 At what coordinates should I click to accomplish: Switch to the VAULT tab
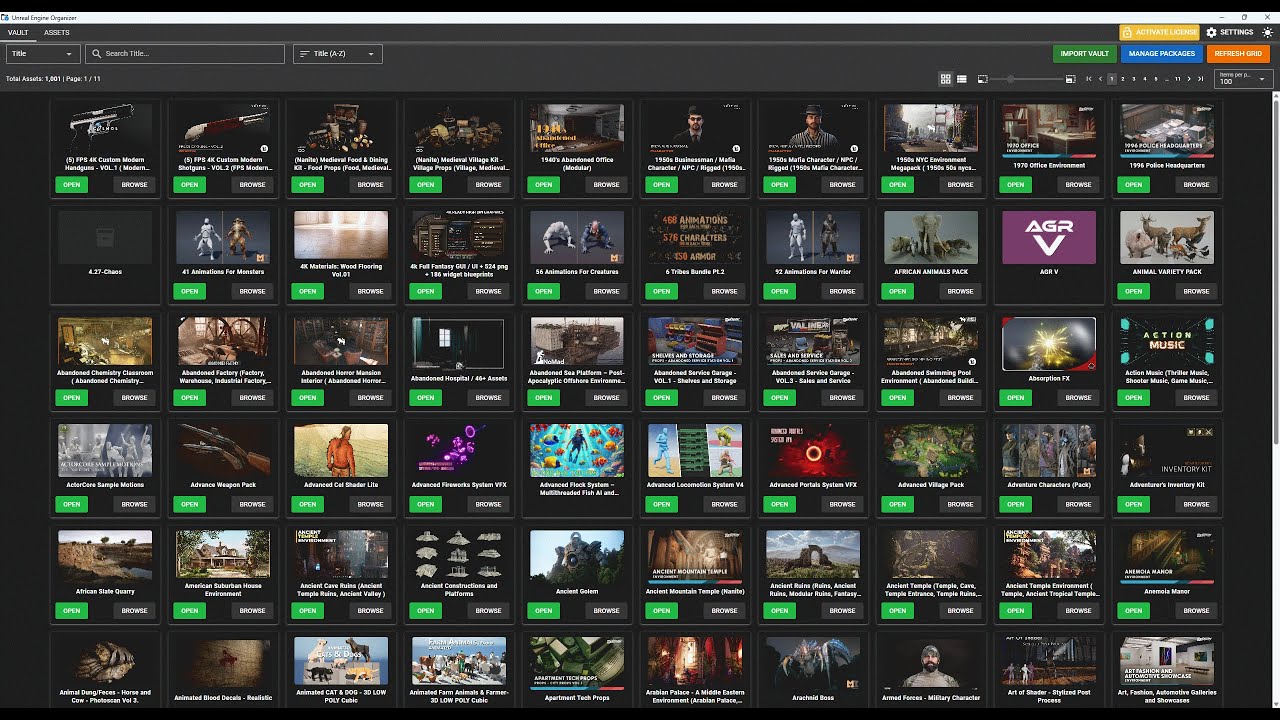tap(18, 33)
